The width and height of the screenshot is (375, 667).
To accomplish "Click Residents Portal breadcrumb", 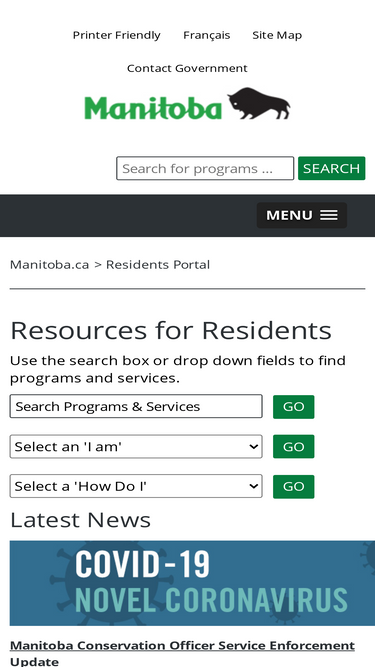I will [x=158, y=265].
